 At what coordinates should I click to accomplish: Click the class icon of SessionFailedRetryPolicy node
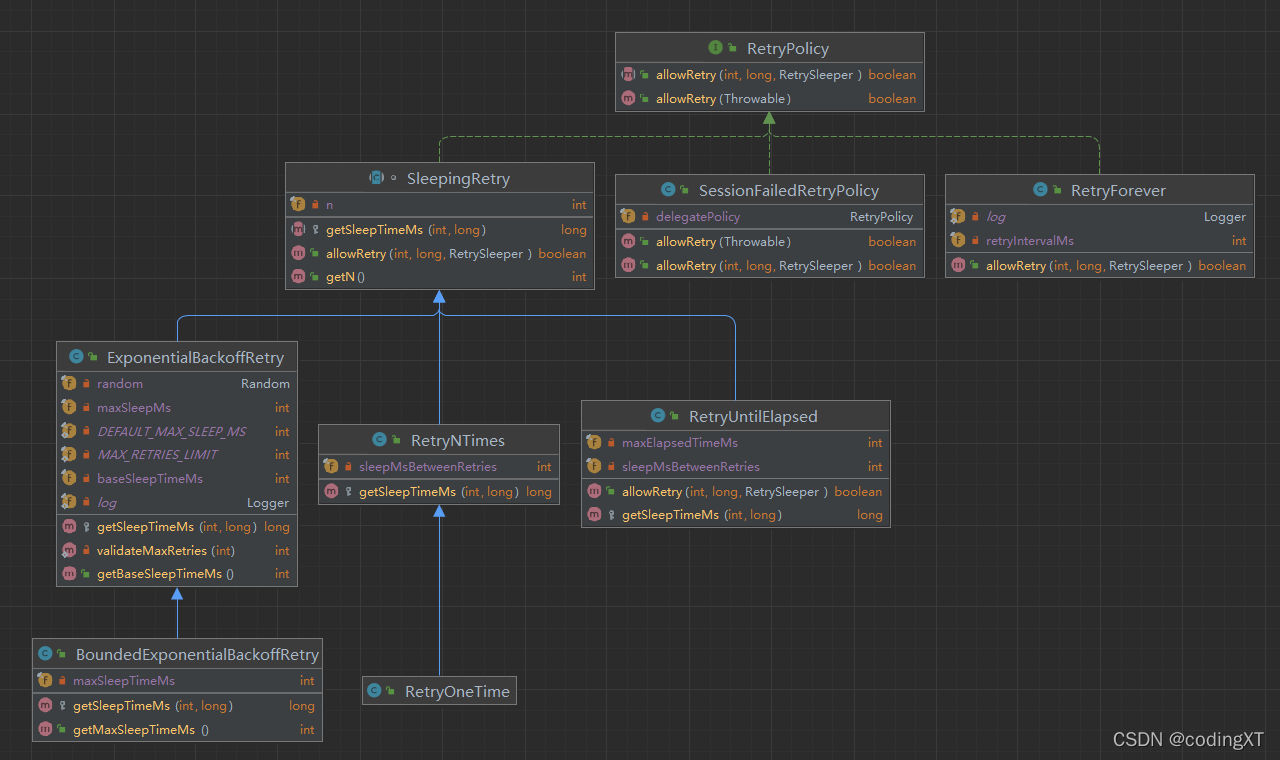pyautogui.click(x=669, y=190)
